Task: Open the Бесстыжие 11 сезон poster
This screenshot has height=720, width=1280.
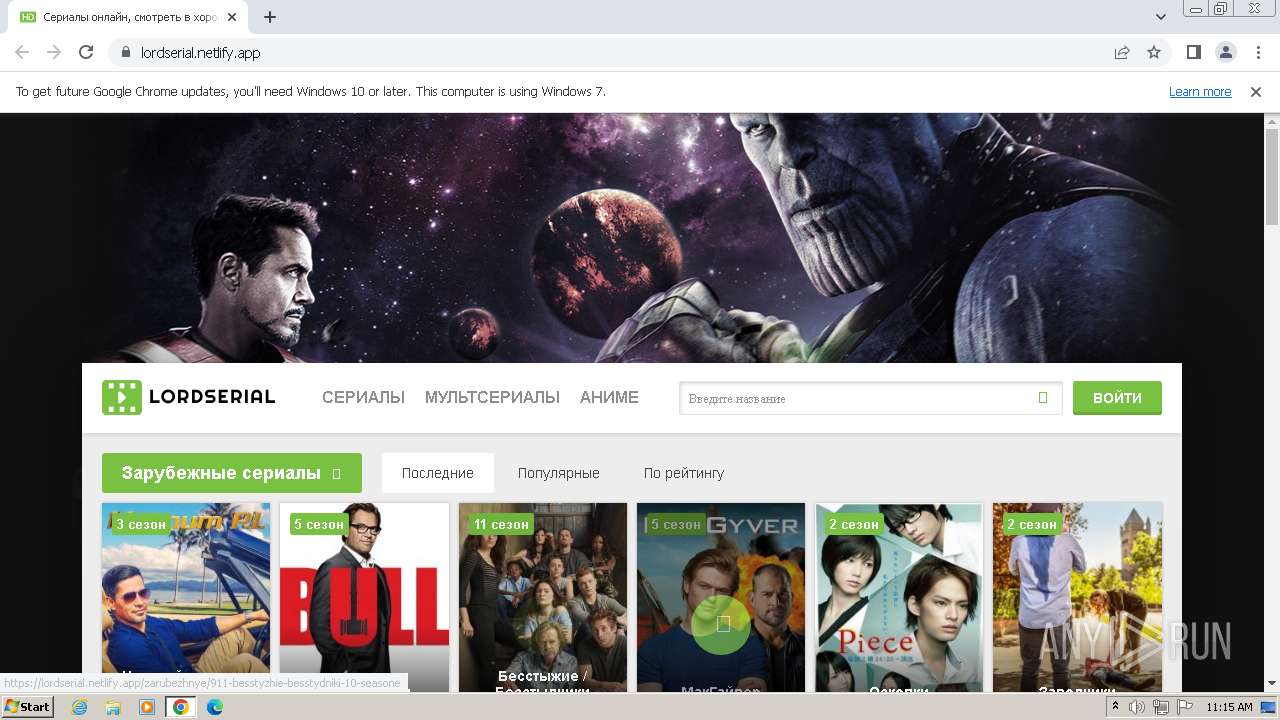Action: [543, 597]
